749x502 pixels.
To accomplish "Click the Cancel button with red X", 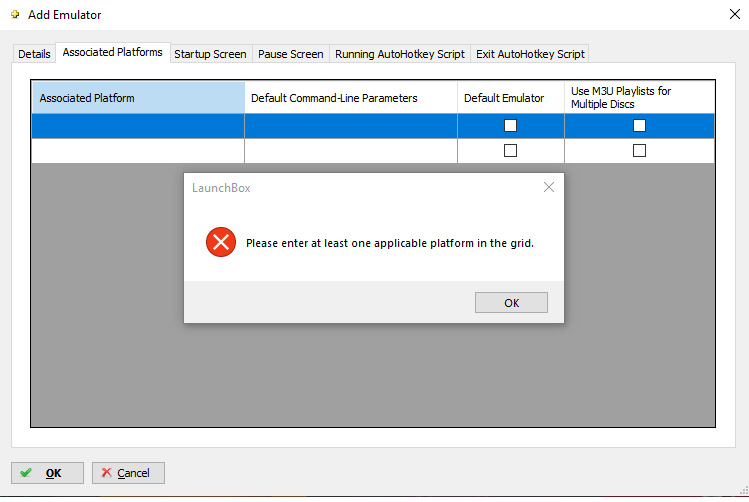I will [x=128, y=473].
